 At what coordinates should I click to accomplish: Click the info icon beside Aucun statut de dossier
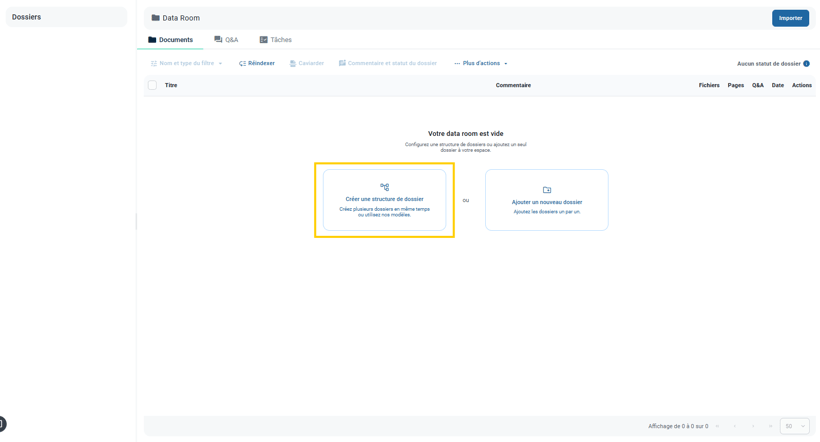807,64
